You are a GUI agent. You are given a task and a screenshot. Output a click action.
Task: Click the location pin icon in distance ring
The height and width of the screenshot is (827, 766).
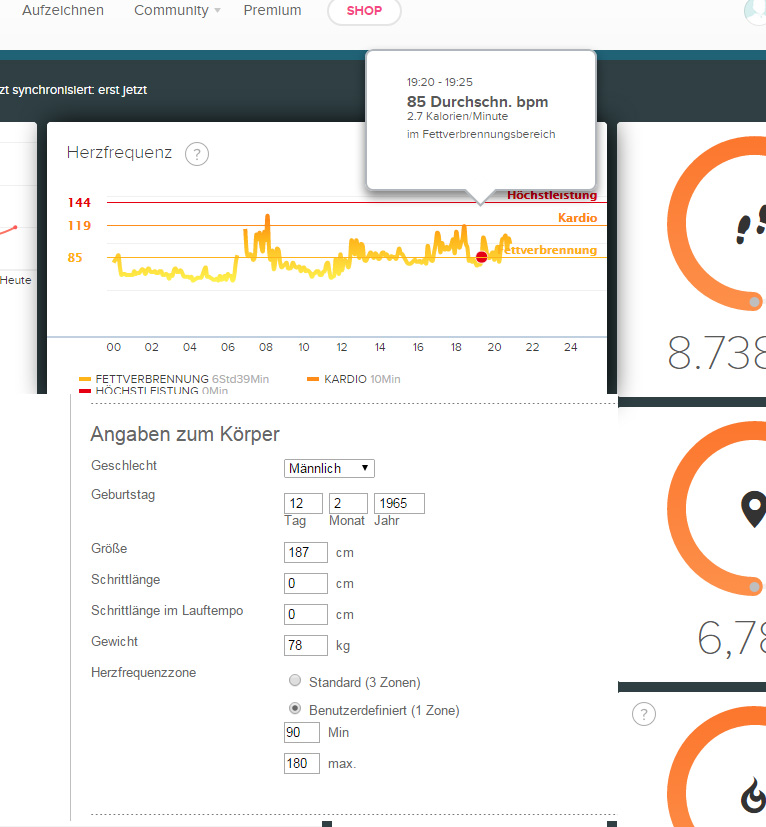754,509
